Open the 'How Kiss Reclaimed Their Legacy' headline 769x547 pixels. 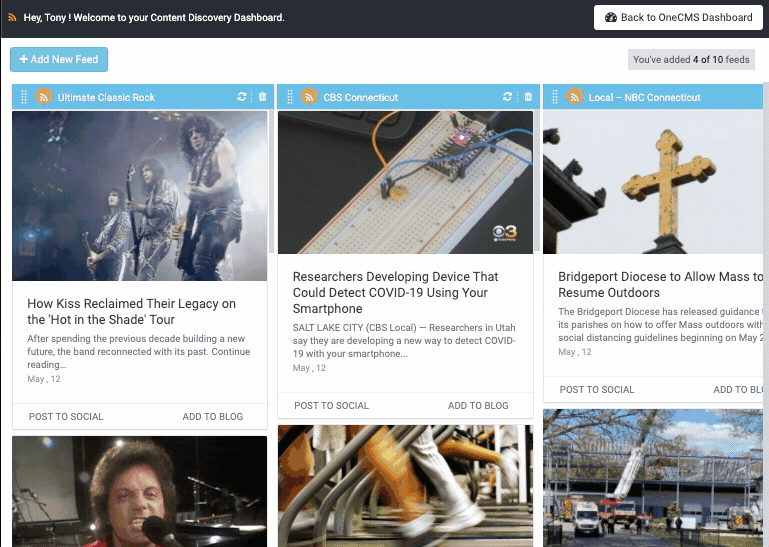tap(131, 312)
